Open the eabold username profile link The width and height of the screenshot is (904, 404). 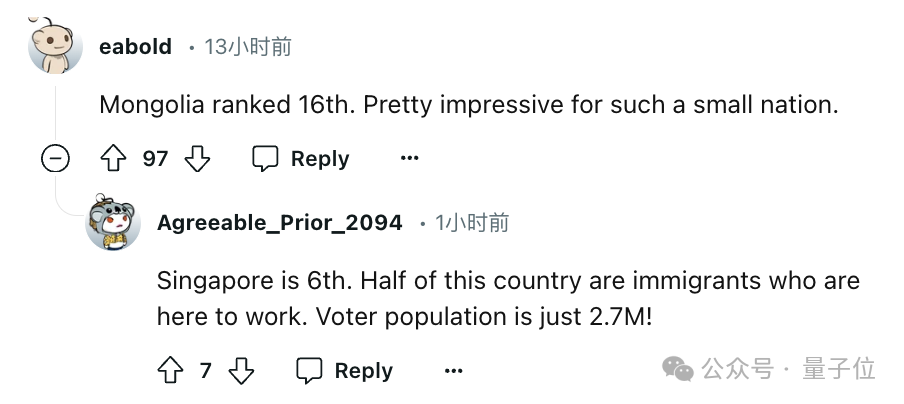pos(135,47)
